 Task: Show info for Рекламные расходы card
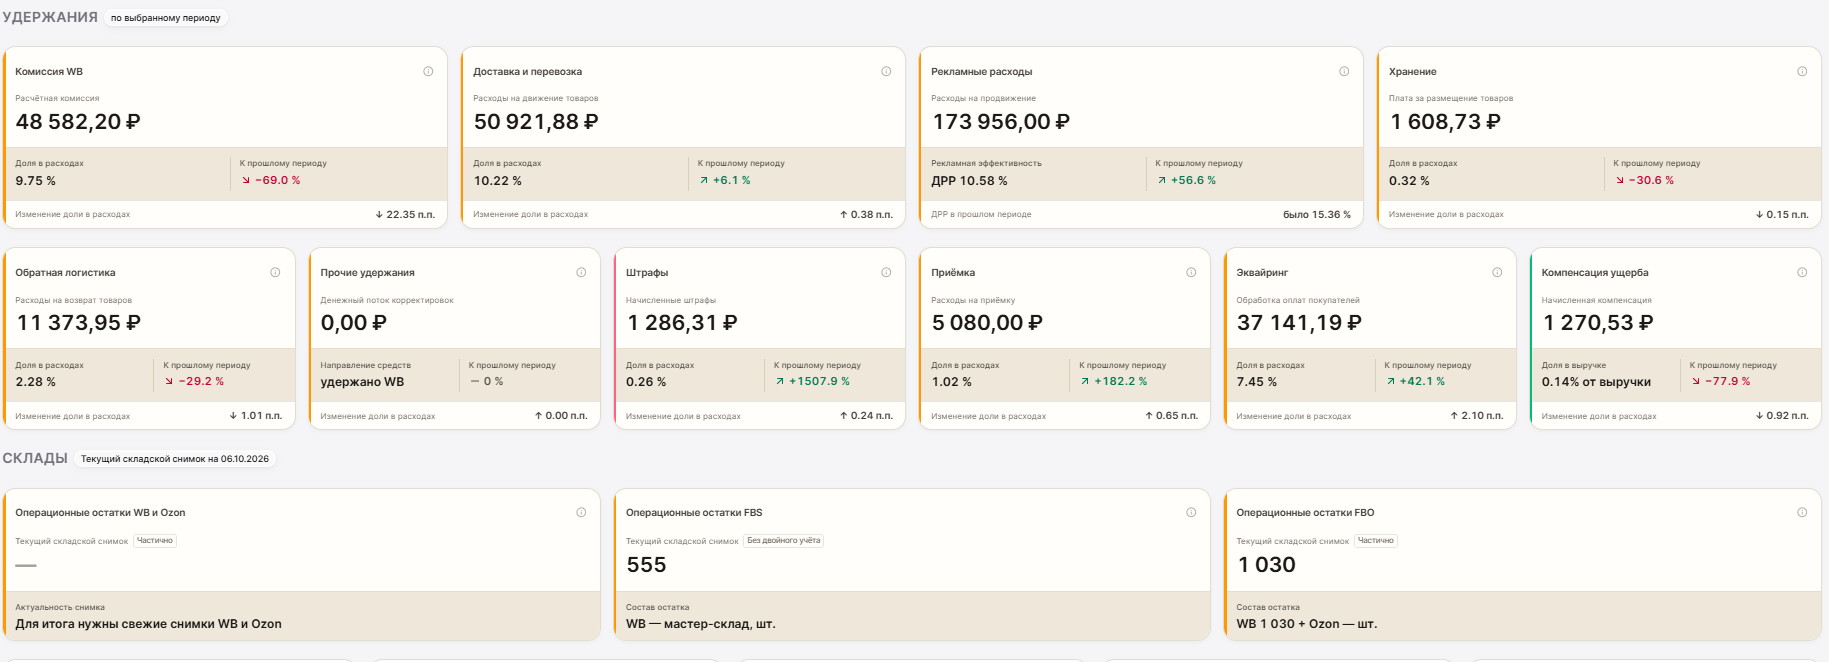point(1344,71)
